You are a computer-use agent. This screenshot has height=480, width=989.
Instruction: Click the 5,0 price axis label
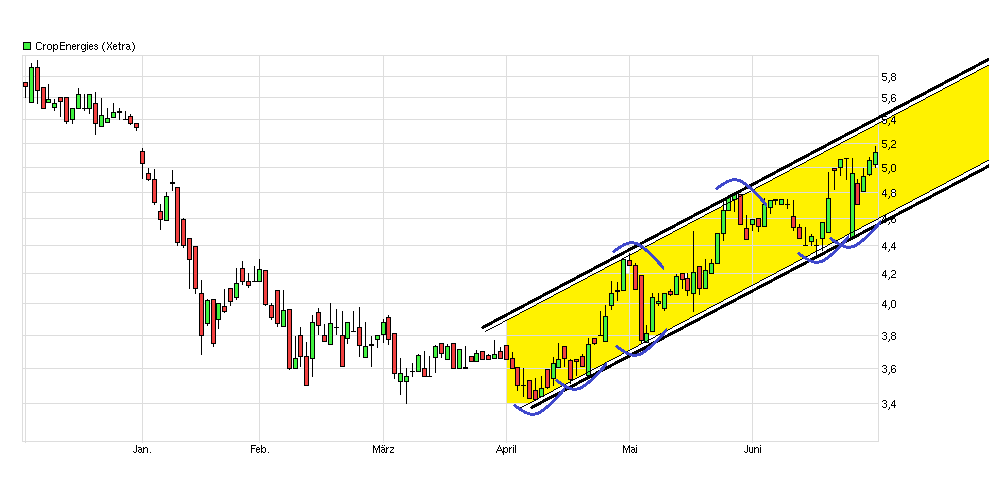click(x=888, y=168)
